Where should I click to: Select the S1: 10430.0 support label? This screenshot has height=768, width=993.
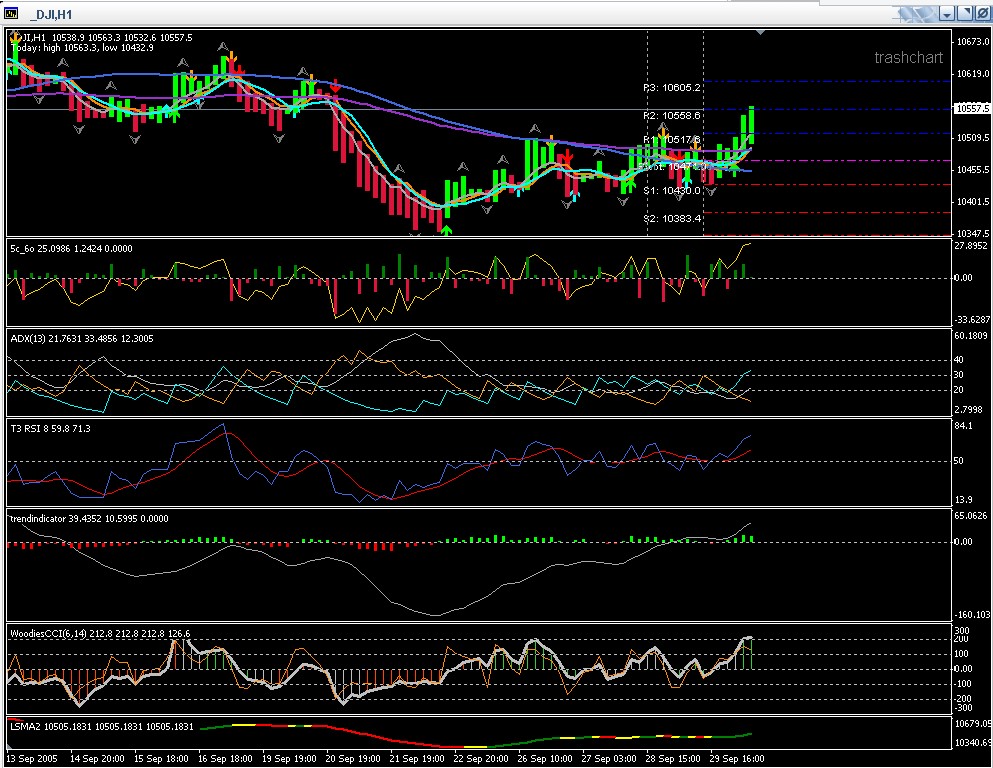point(672,190)
